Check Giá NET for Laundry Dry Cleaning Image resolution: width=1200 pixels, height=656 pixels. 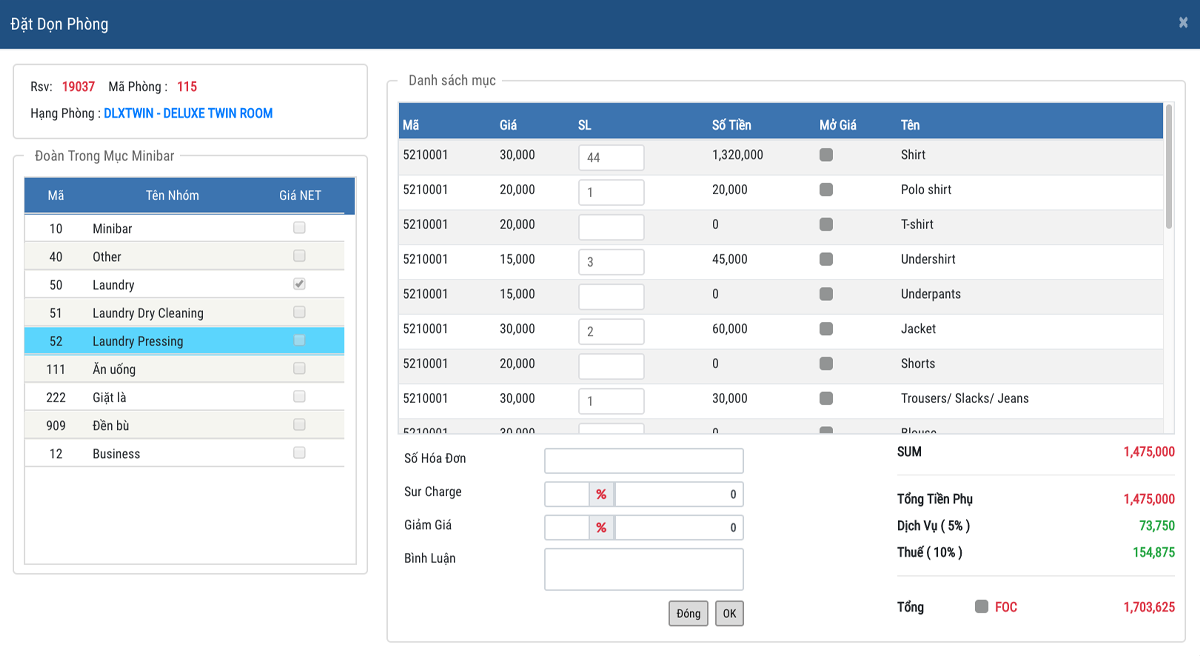click(299, 312)
